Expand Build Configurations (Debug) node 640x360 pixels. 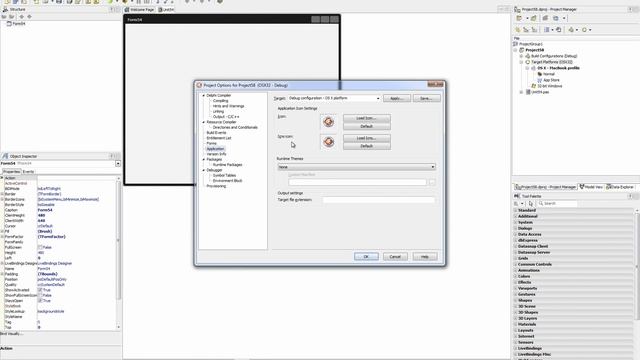tap(521, 56)
